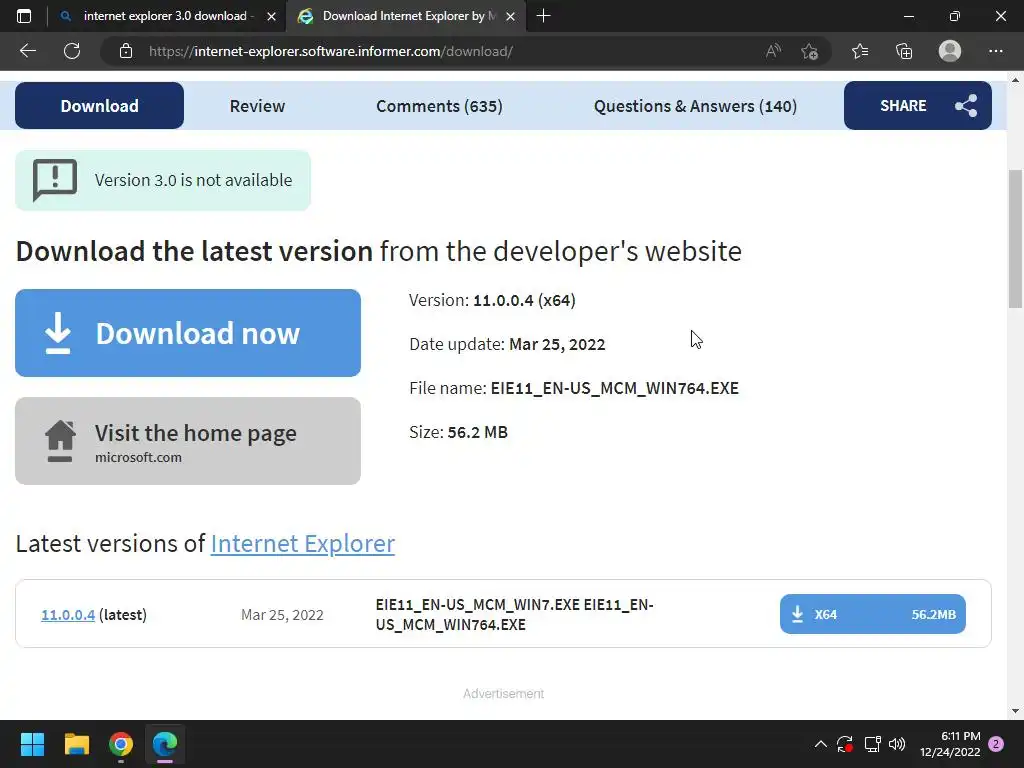
Task: Open the Collections icon
Action: (904, 51)
